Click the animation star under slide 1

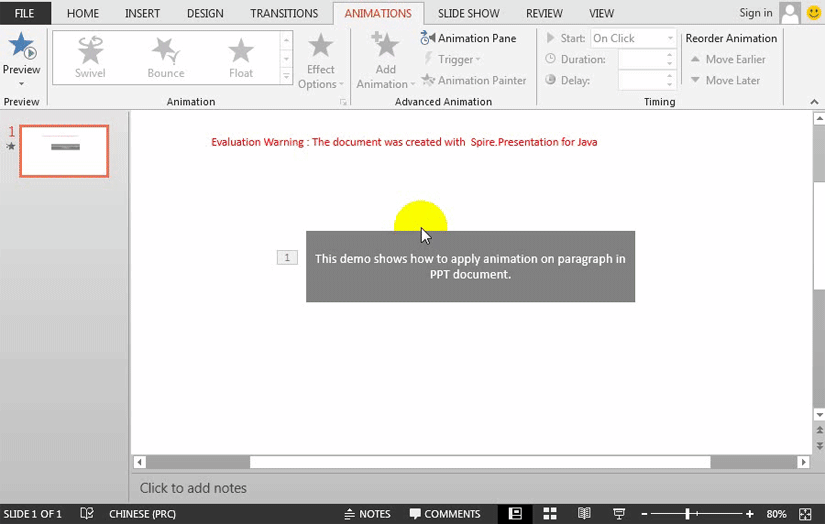tap(11, 146)
